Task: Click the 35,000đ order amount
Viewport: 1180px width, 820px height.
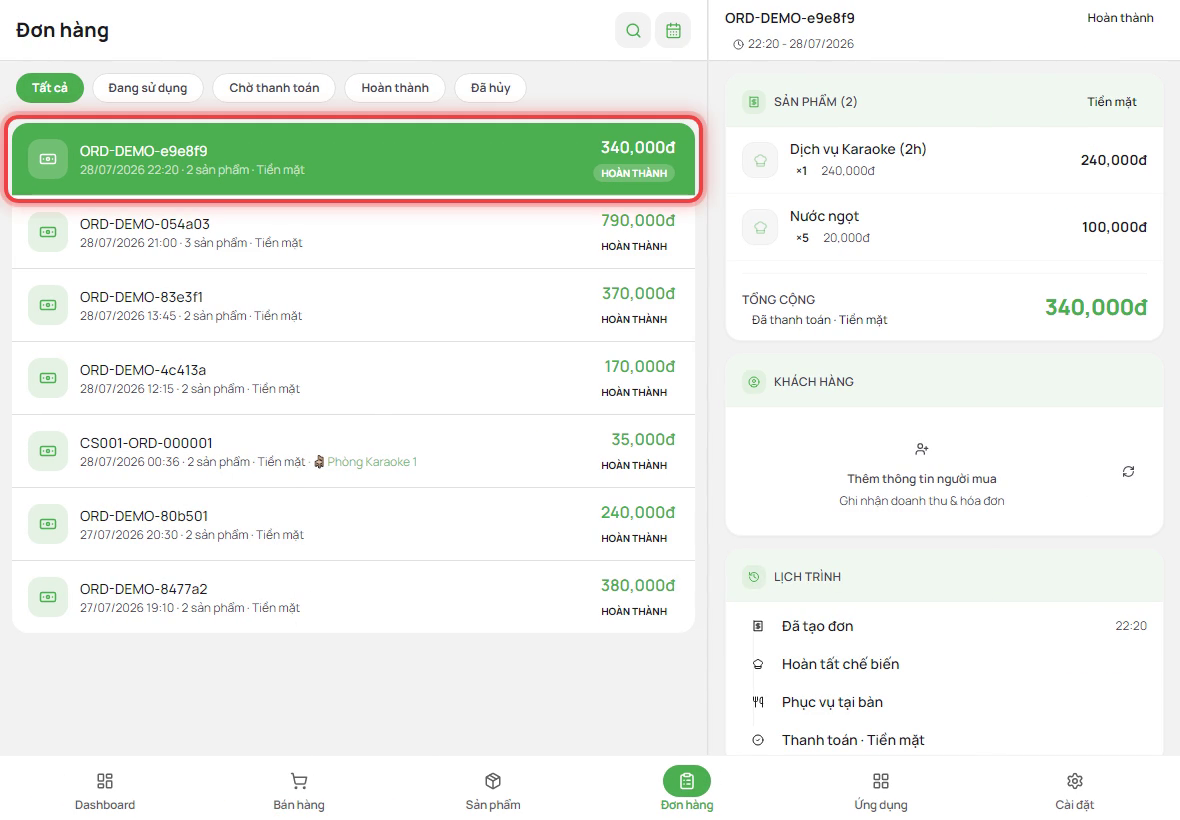Action: point(643,439)
